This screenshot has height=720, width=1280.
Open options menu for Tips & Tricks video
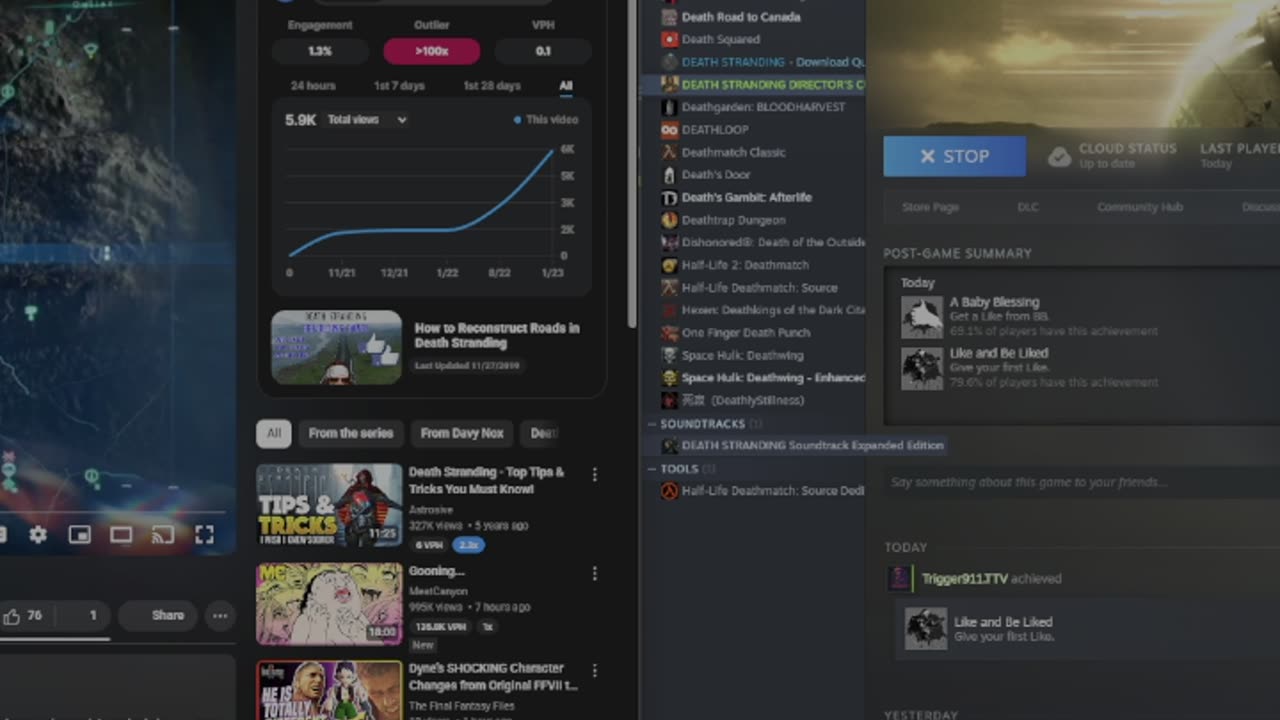(594, 475)
